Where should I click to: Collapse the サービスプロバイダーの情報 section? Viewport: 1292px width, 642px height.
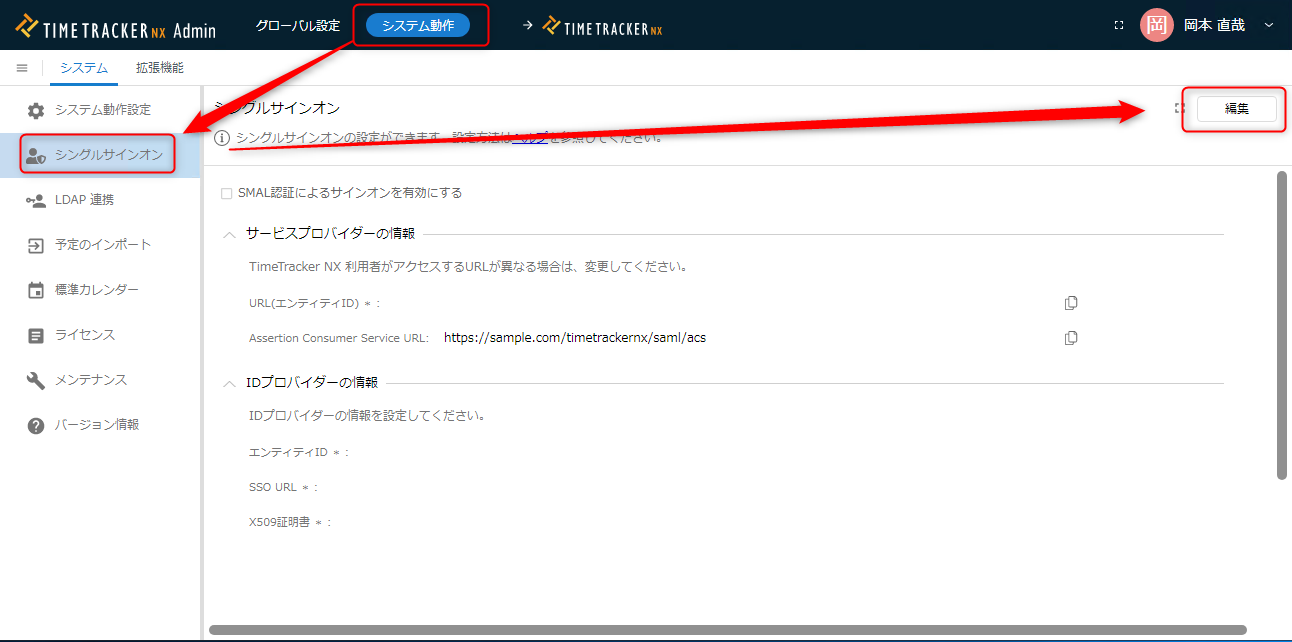[230, 234]
